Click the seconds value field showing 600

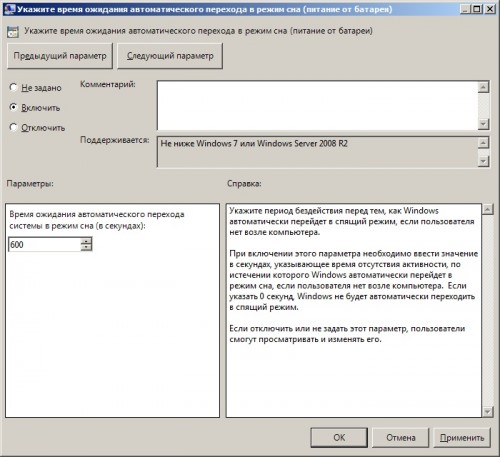tap(45, 244)
